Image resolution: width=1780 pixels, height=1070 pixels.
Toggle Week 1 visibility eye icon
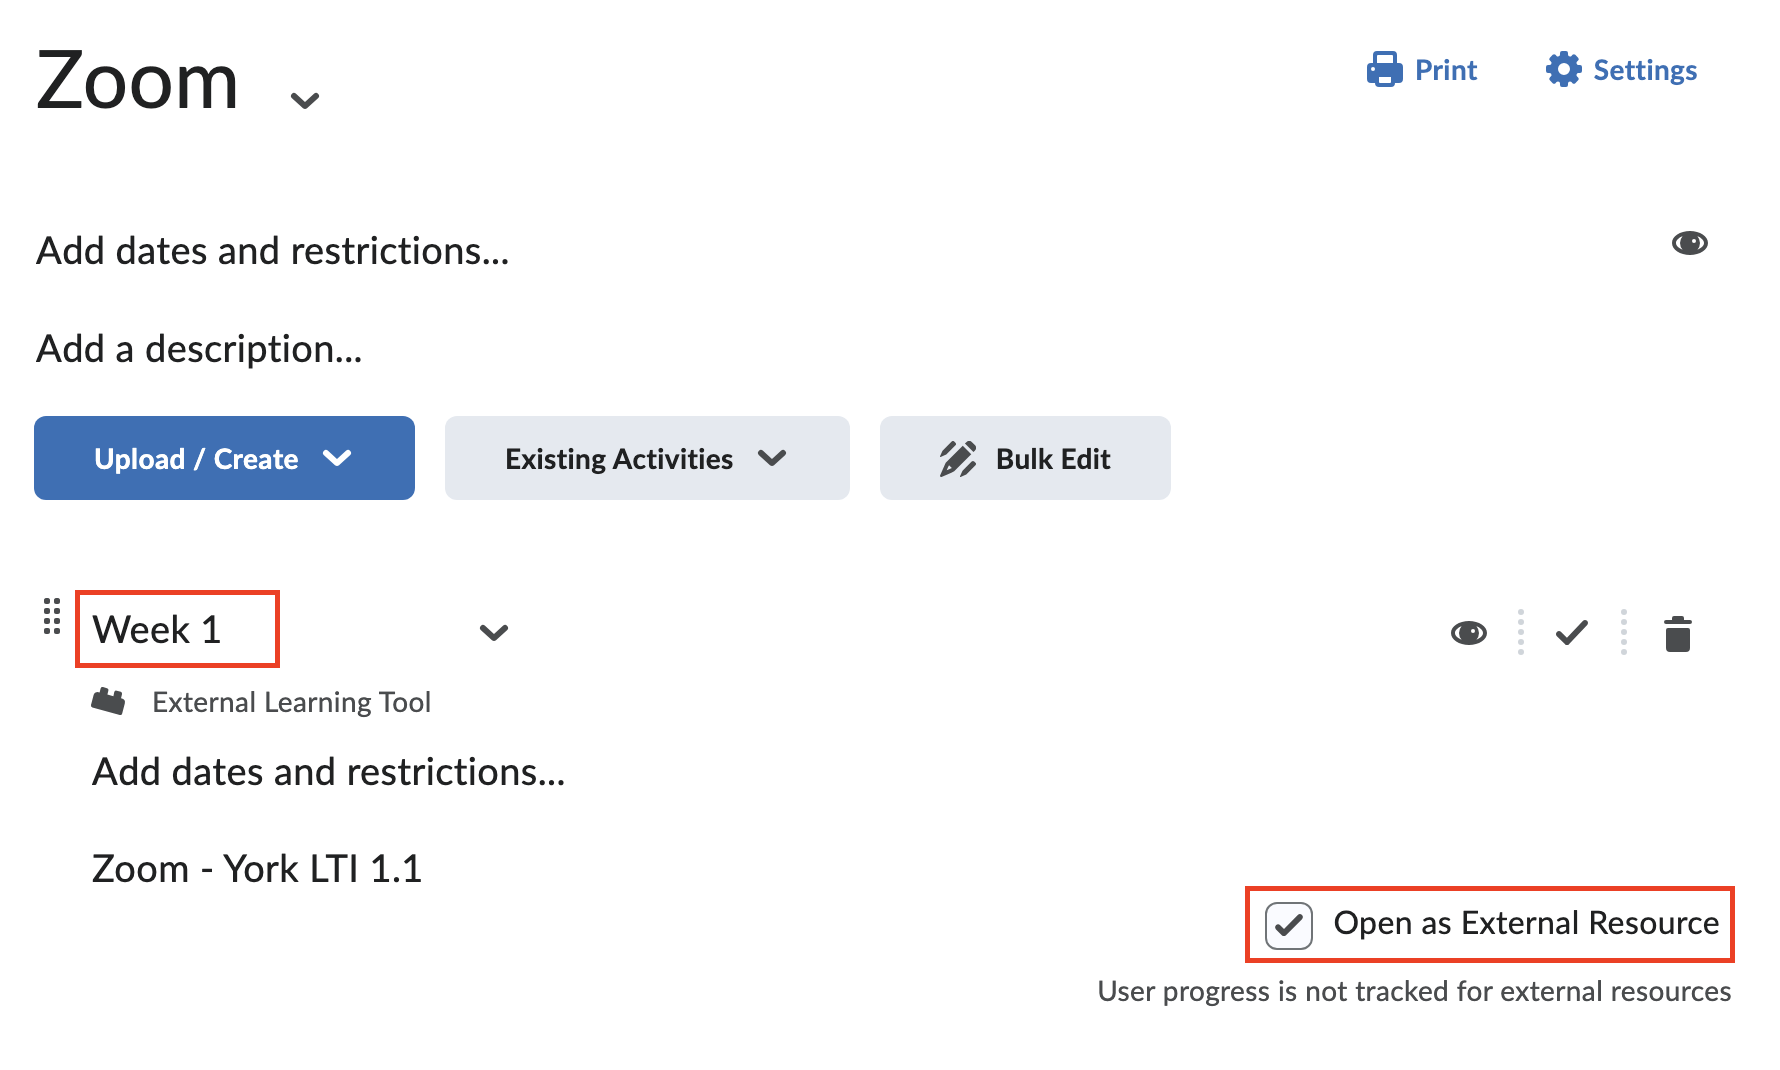(1468, 633)
